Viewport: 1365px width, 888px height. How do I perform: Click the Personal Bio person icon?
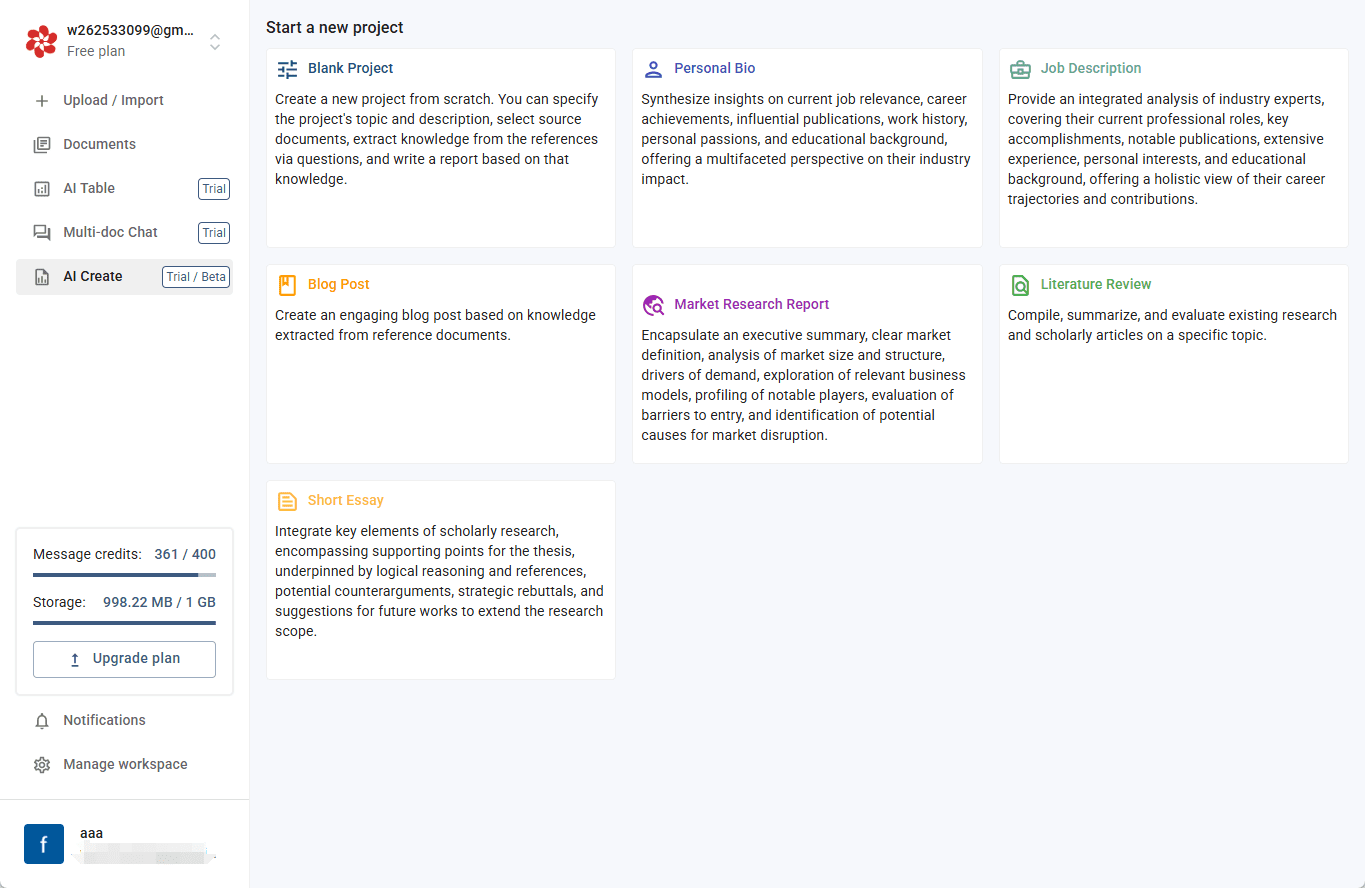(x=653, y=69)
